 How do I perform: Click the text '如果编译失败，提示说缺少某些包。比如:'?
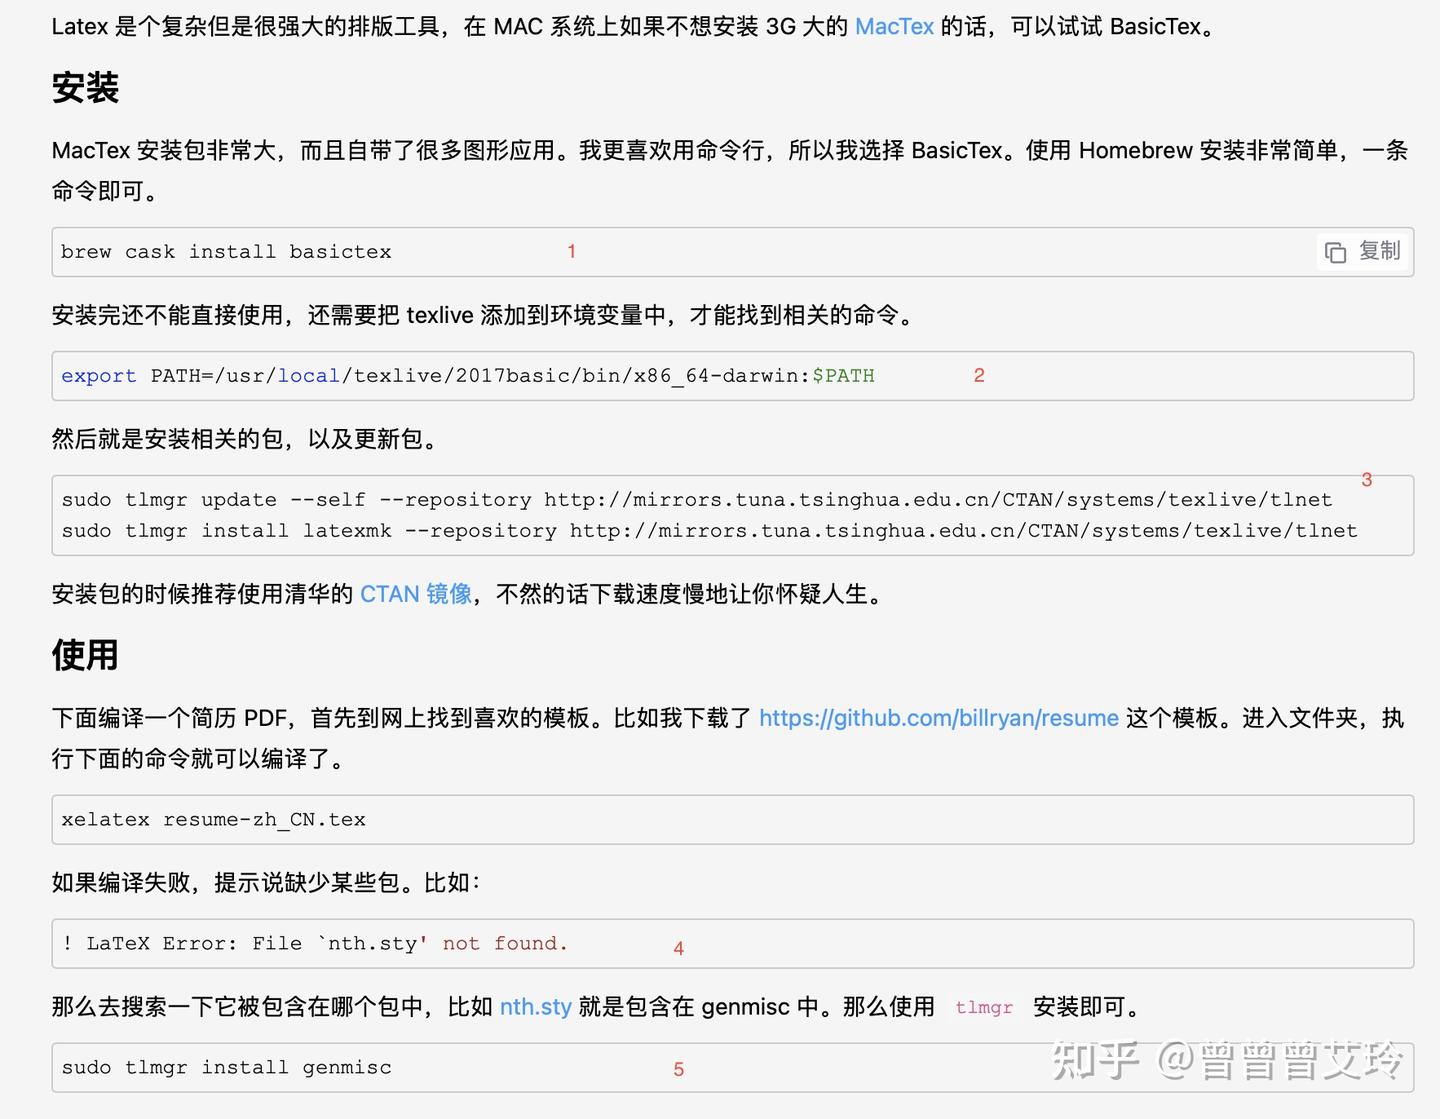point(267,883)
